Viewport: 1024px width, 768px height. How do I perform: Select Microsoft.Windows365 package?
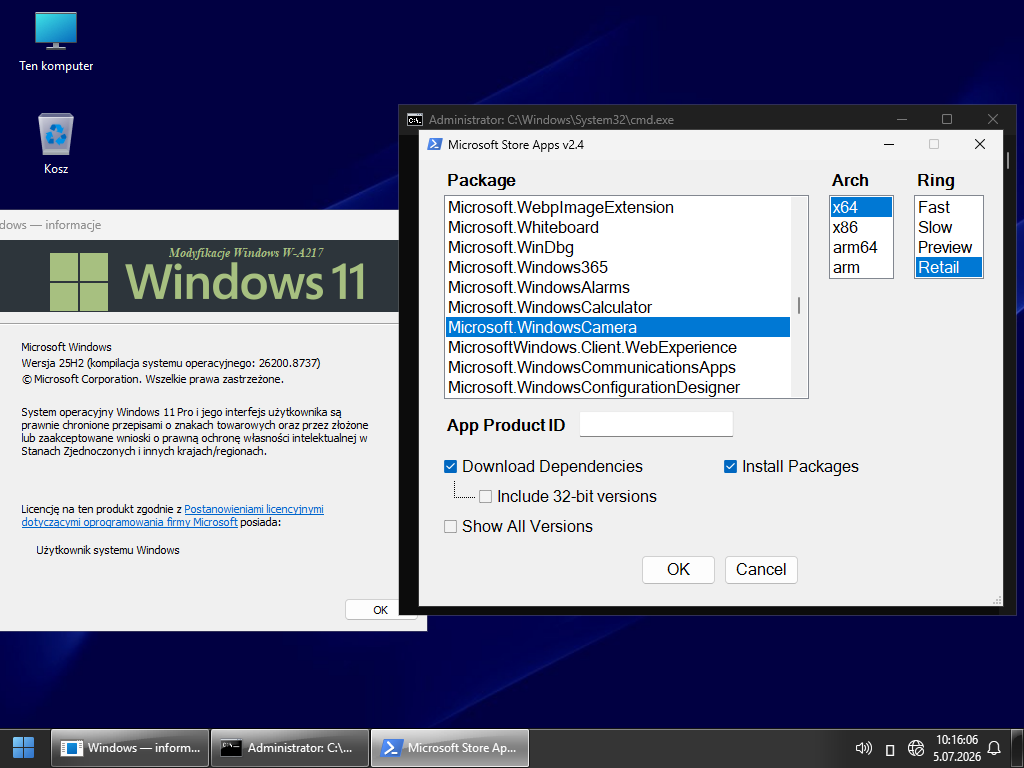(x=618, y=267)
